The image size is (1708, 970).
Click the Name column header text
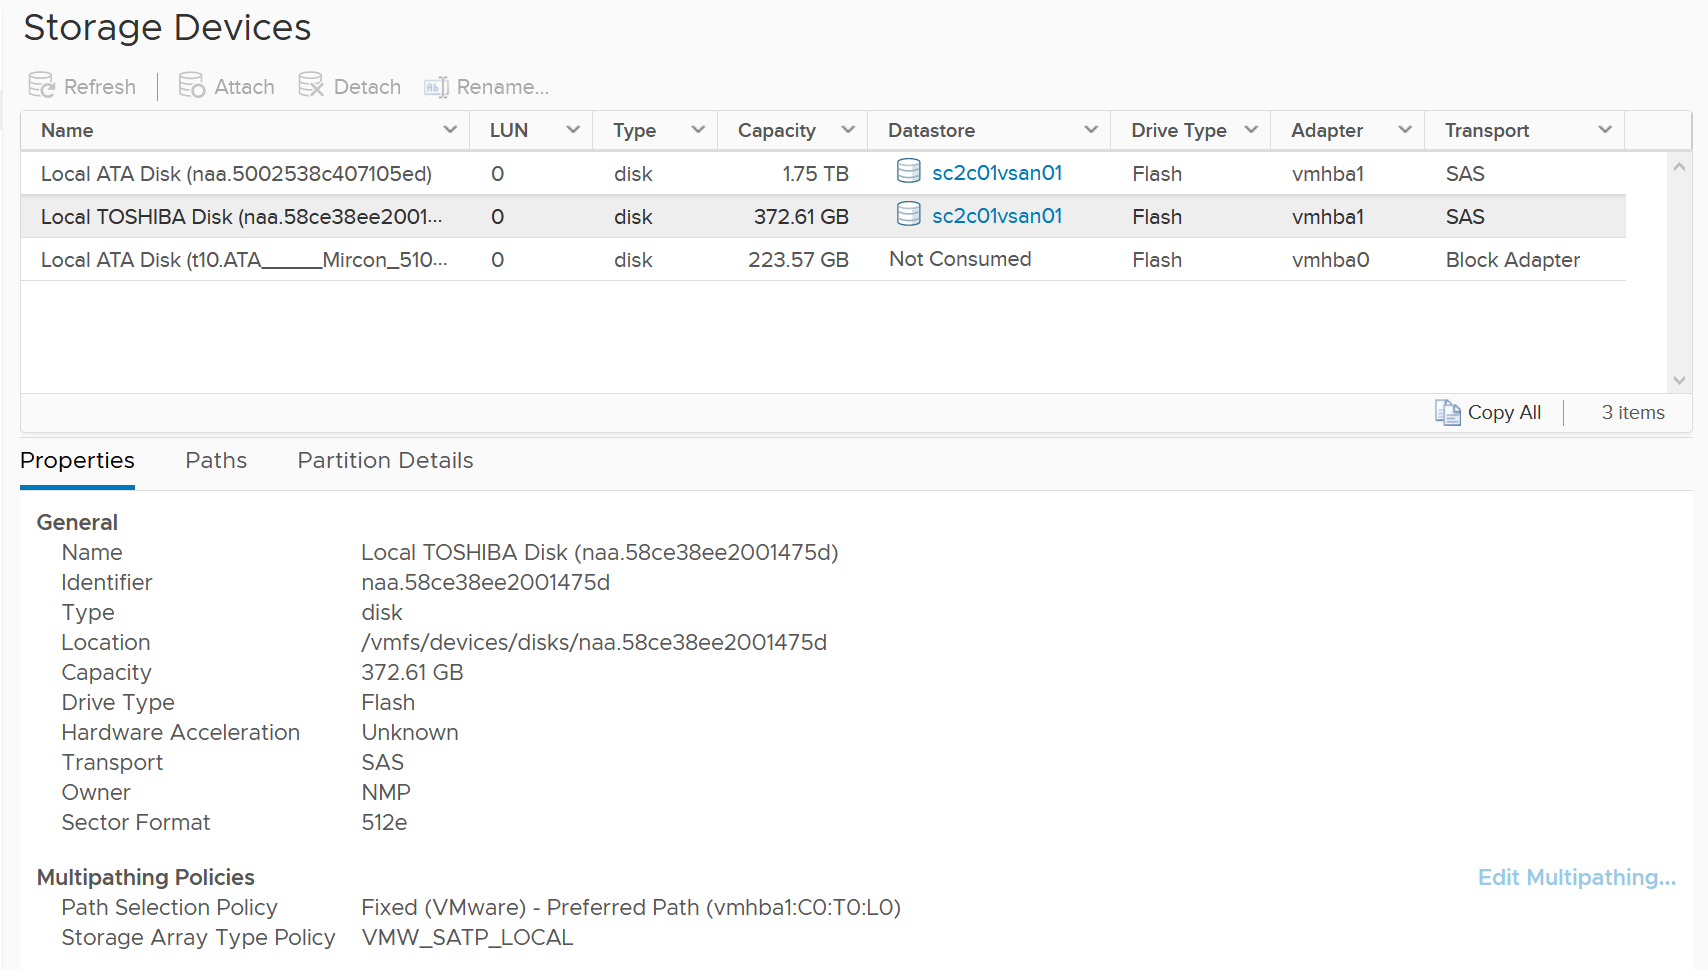(67, 130)
